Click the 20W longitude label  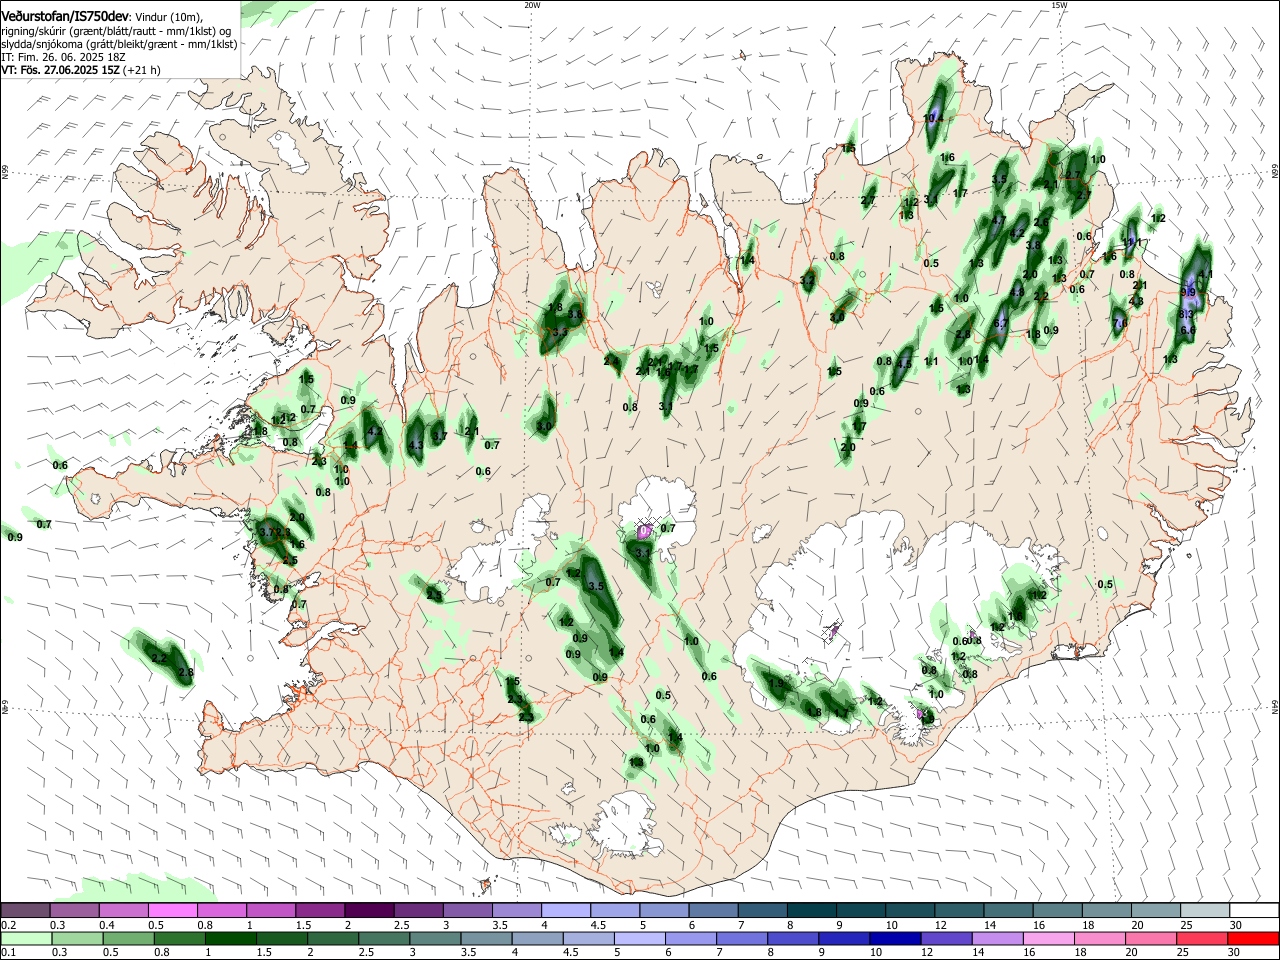pyautogui.click(x=532, y=5)
